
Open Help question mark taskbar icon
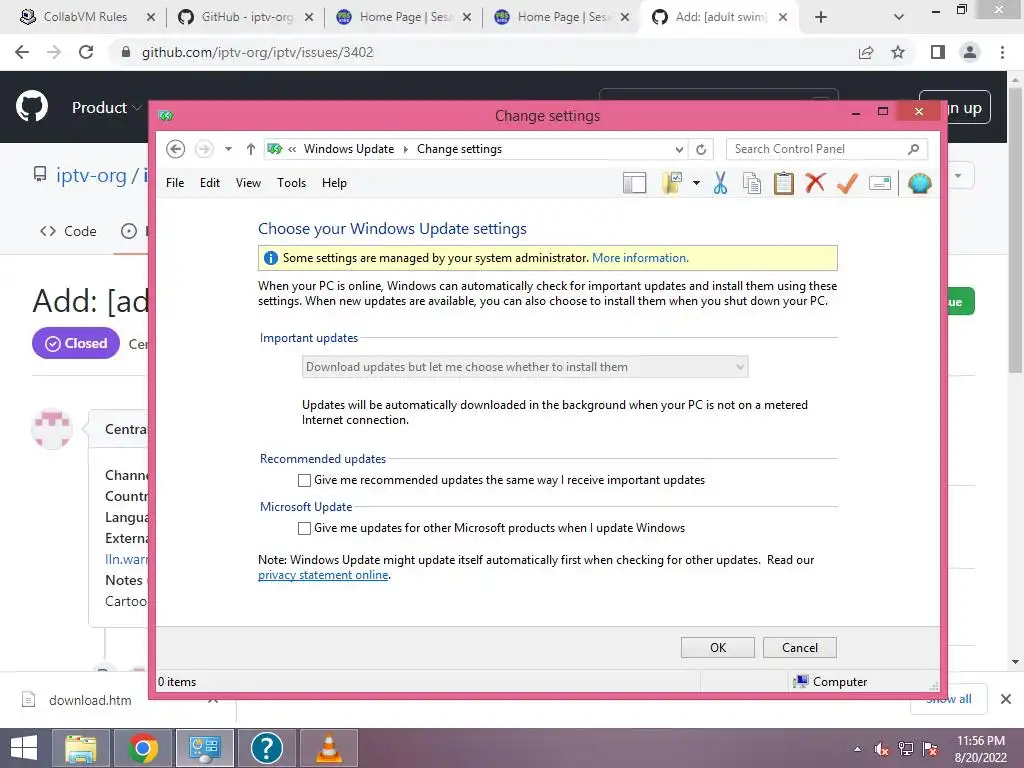pyautogui.click(x=266, y=748)
